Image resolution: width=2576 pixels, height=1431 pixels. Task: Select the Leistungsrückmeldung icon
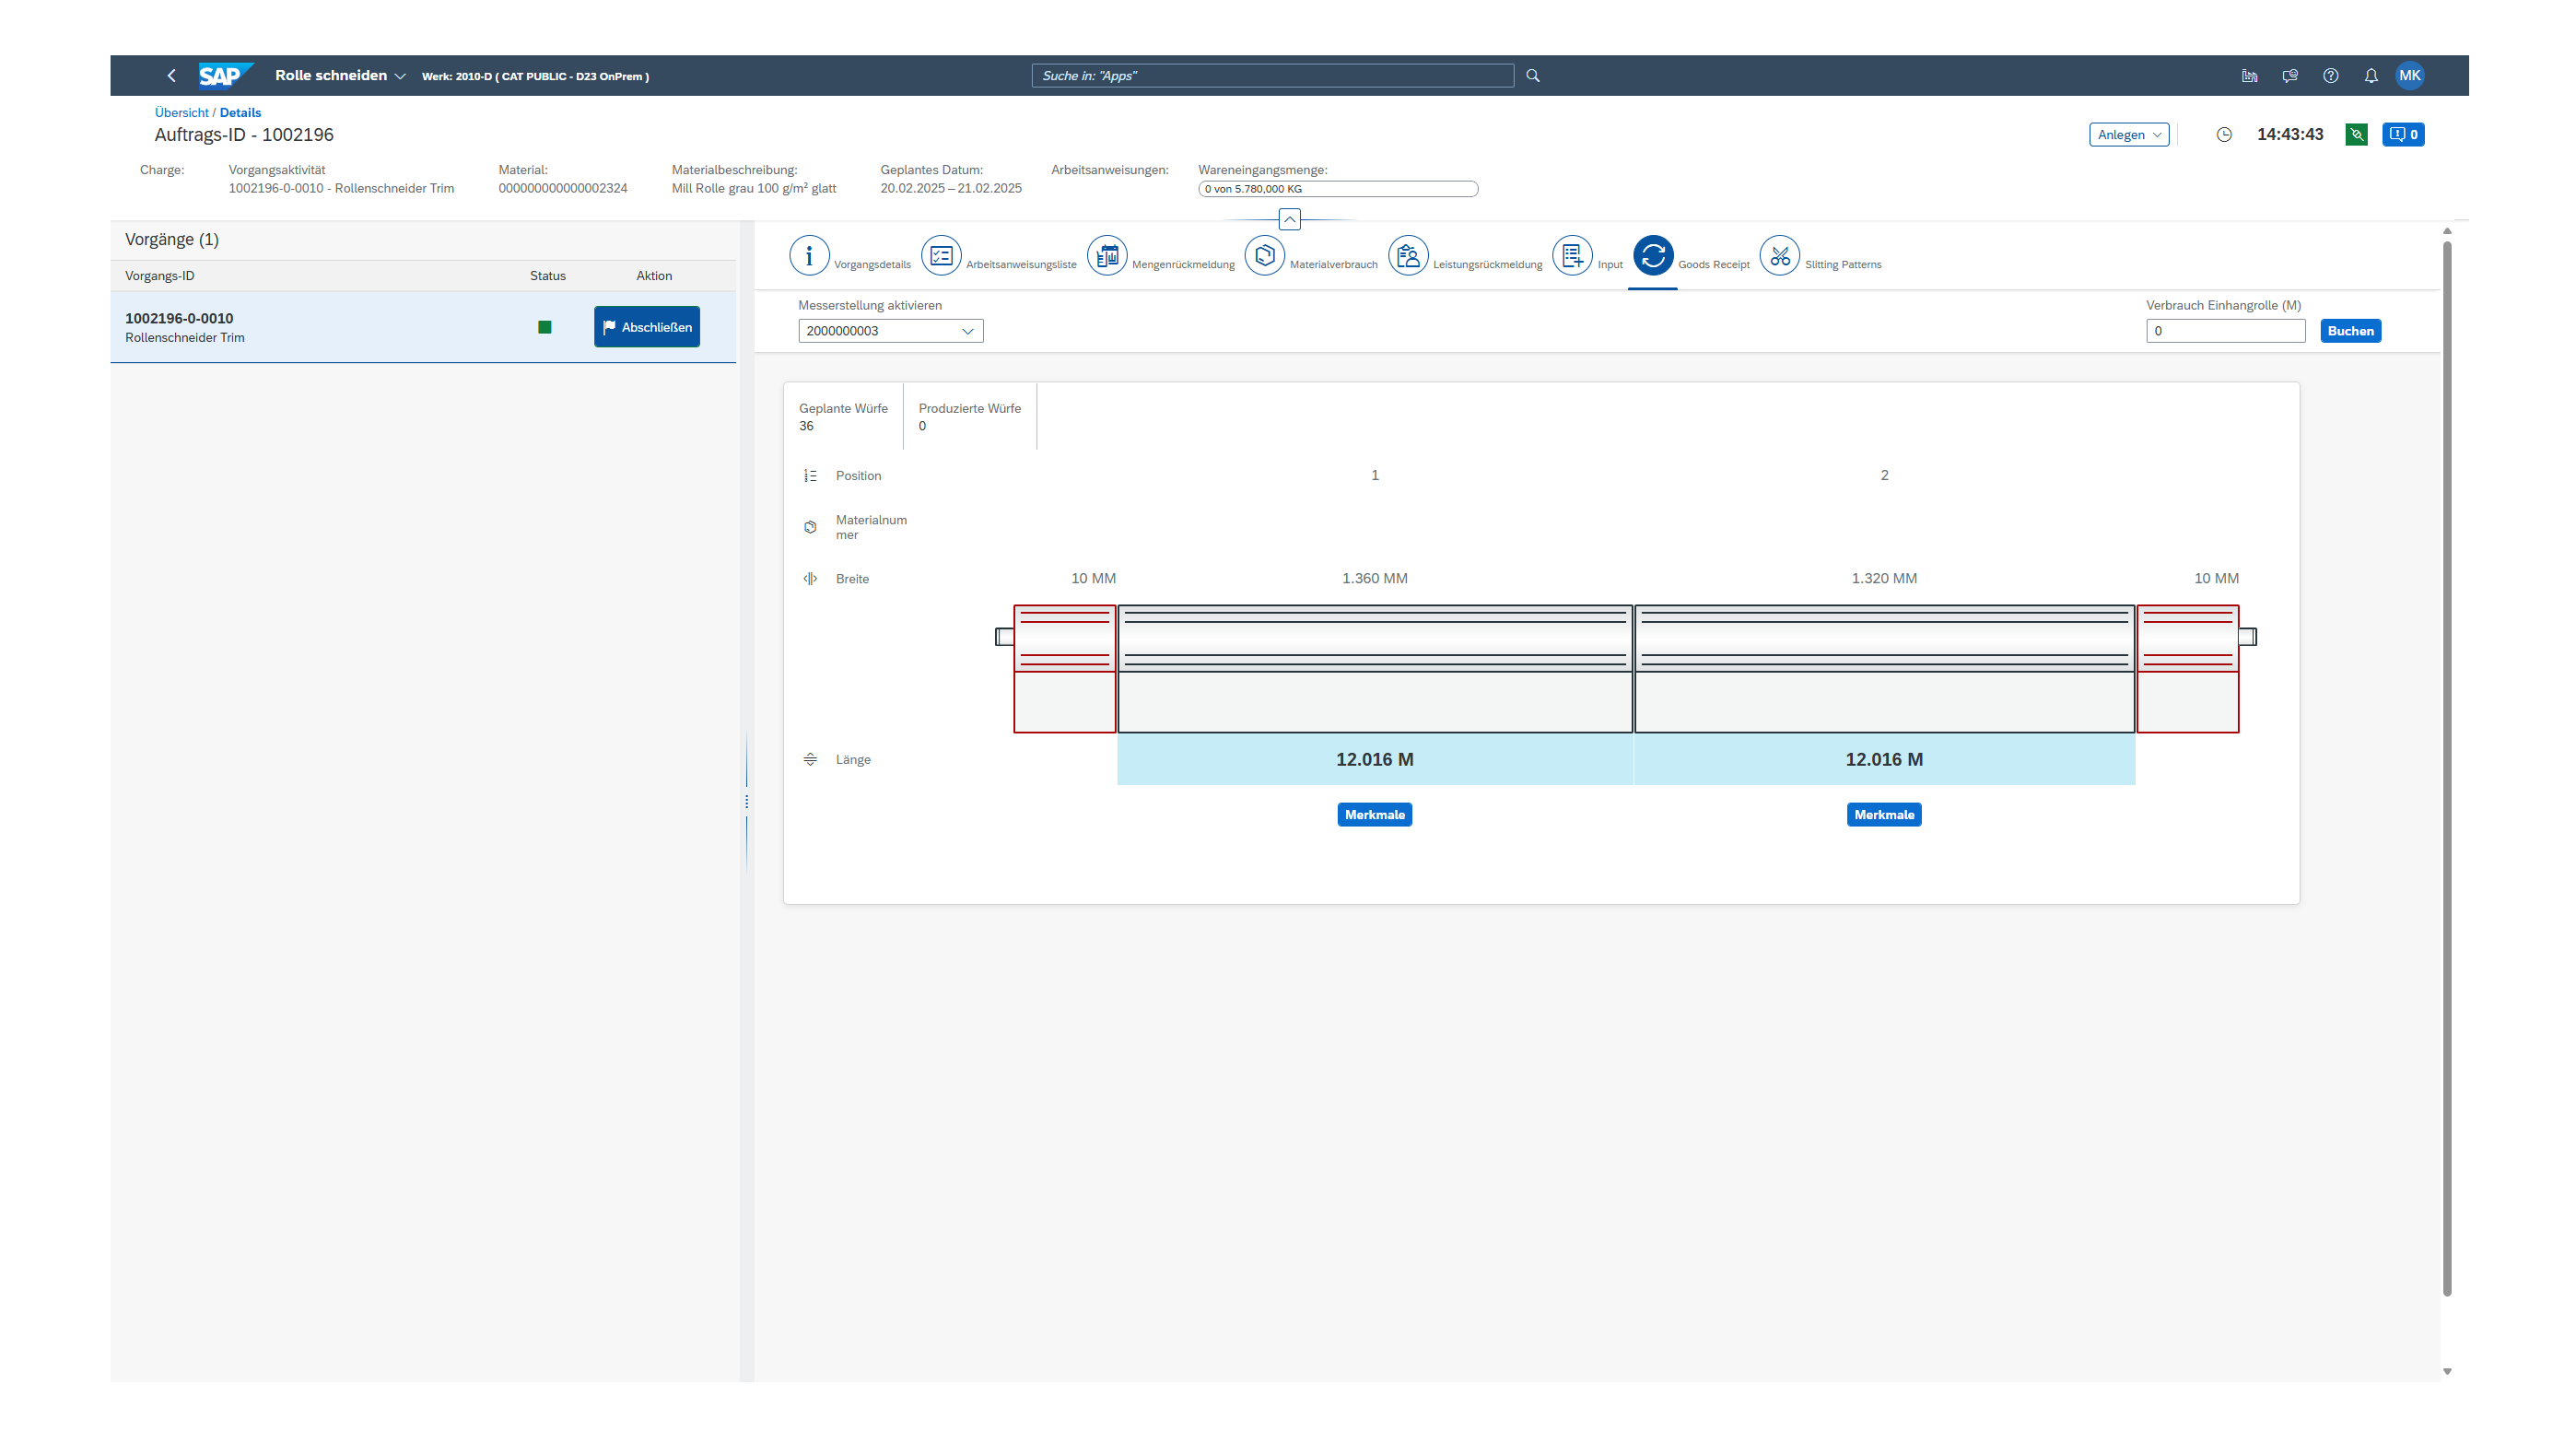tap(1407, 255)
